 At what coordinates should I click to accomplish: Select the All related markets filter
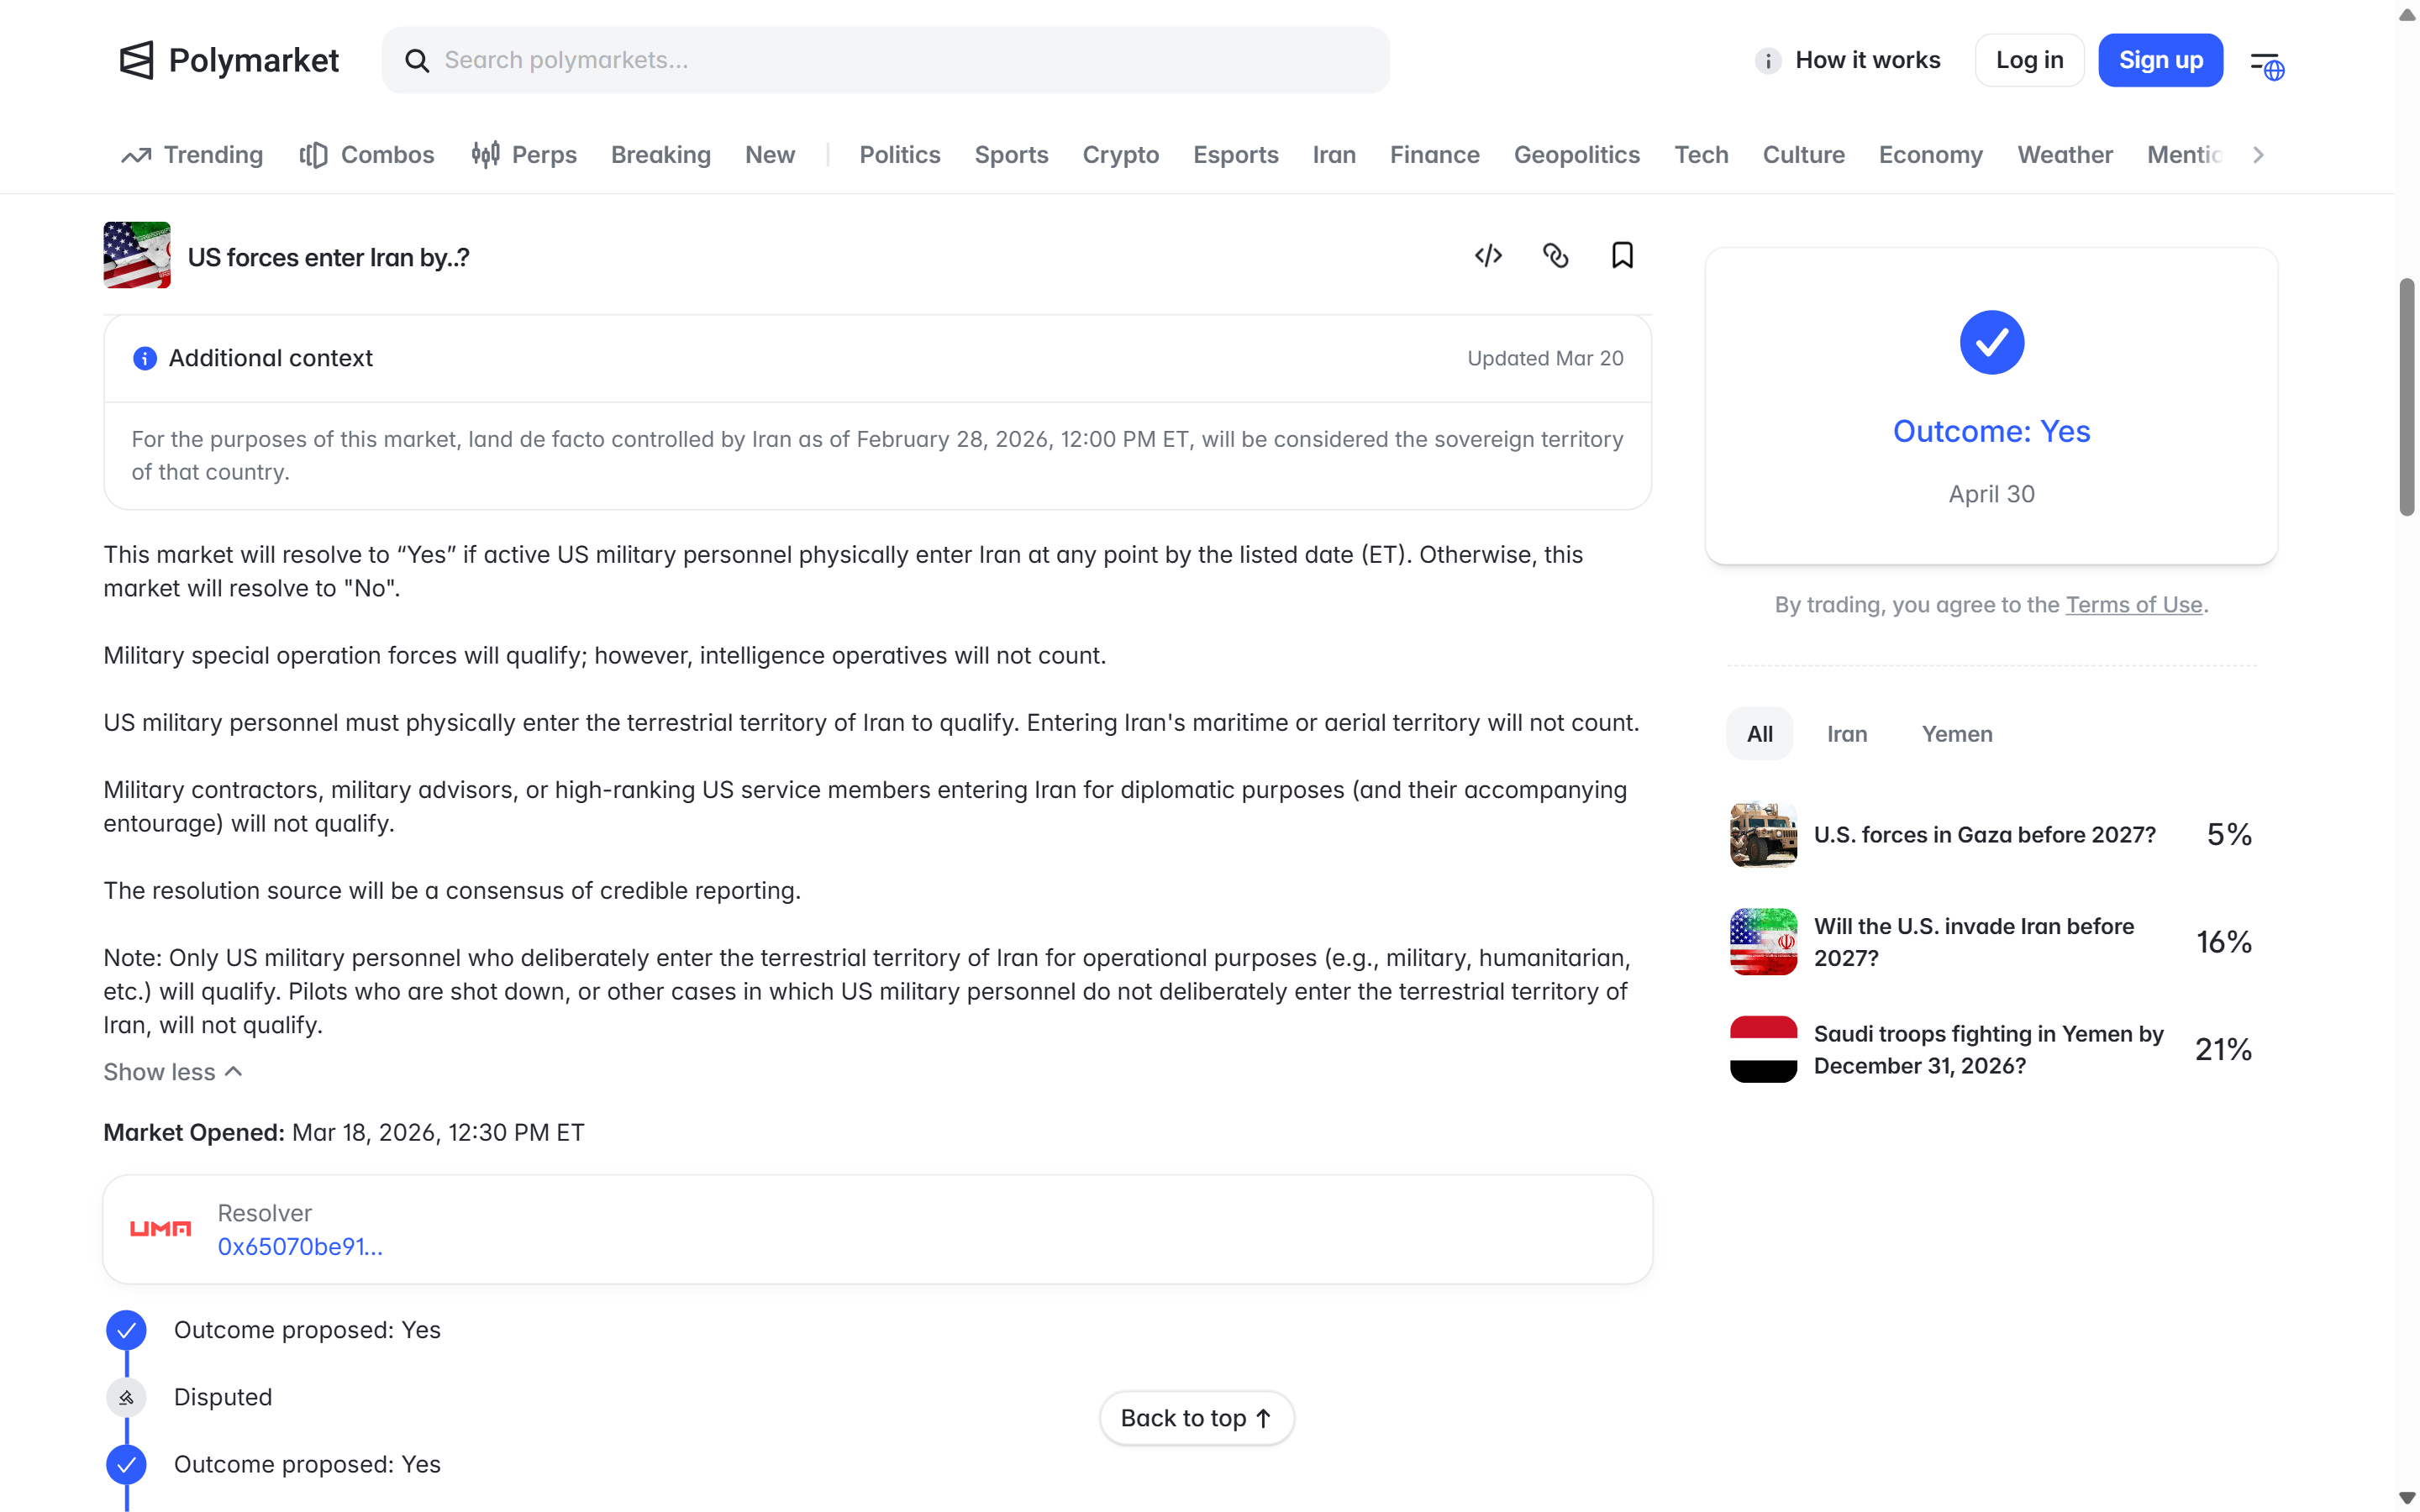1760,734
